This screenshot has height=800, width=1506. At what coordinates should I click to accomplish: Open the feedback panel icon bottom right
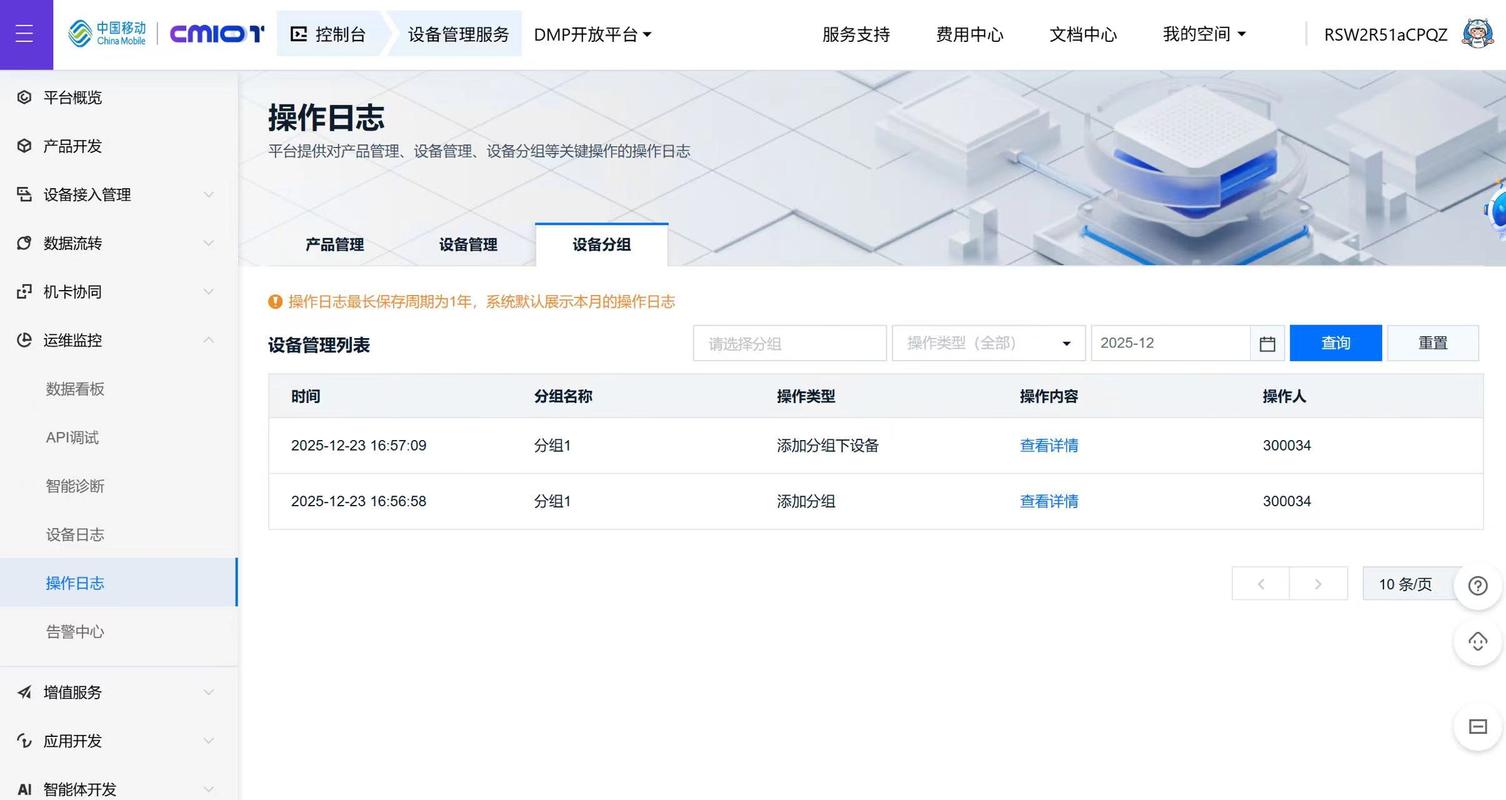[1477, 727]
